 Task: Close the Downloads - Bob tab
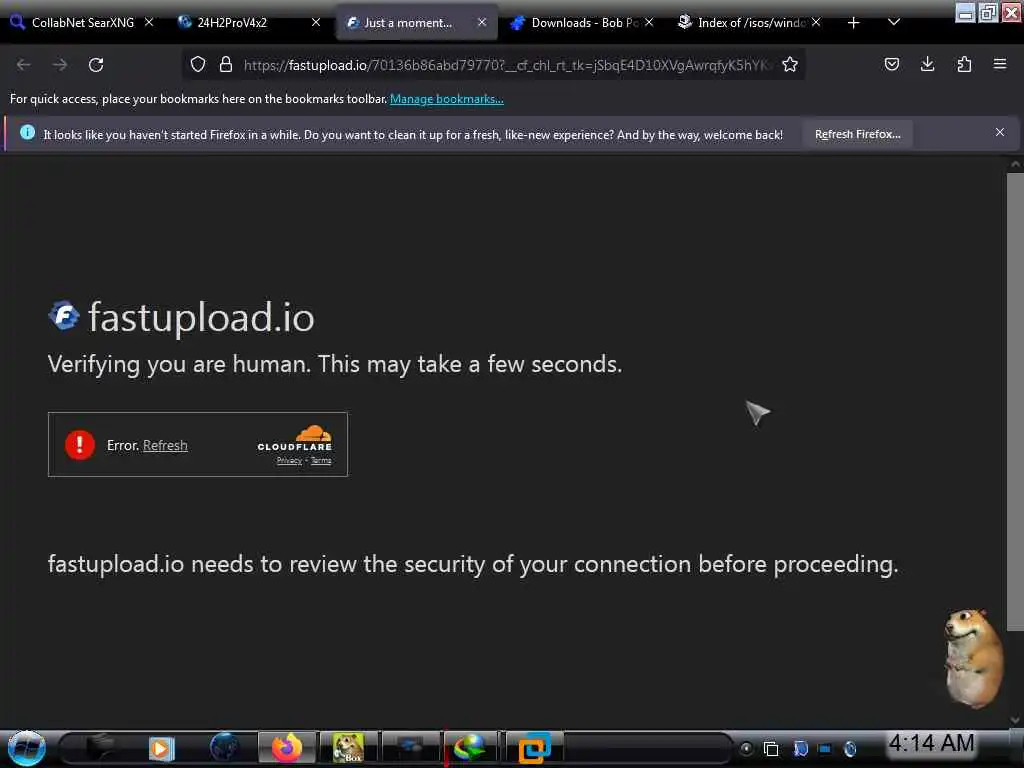coord(649,22)
